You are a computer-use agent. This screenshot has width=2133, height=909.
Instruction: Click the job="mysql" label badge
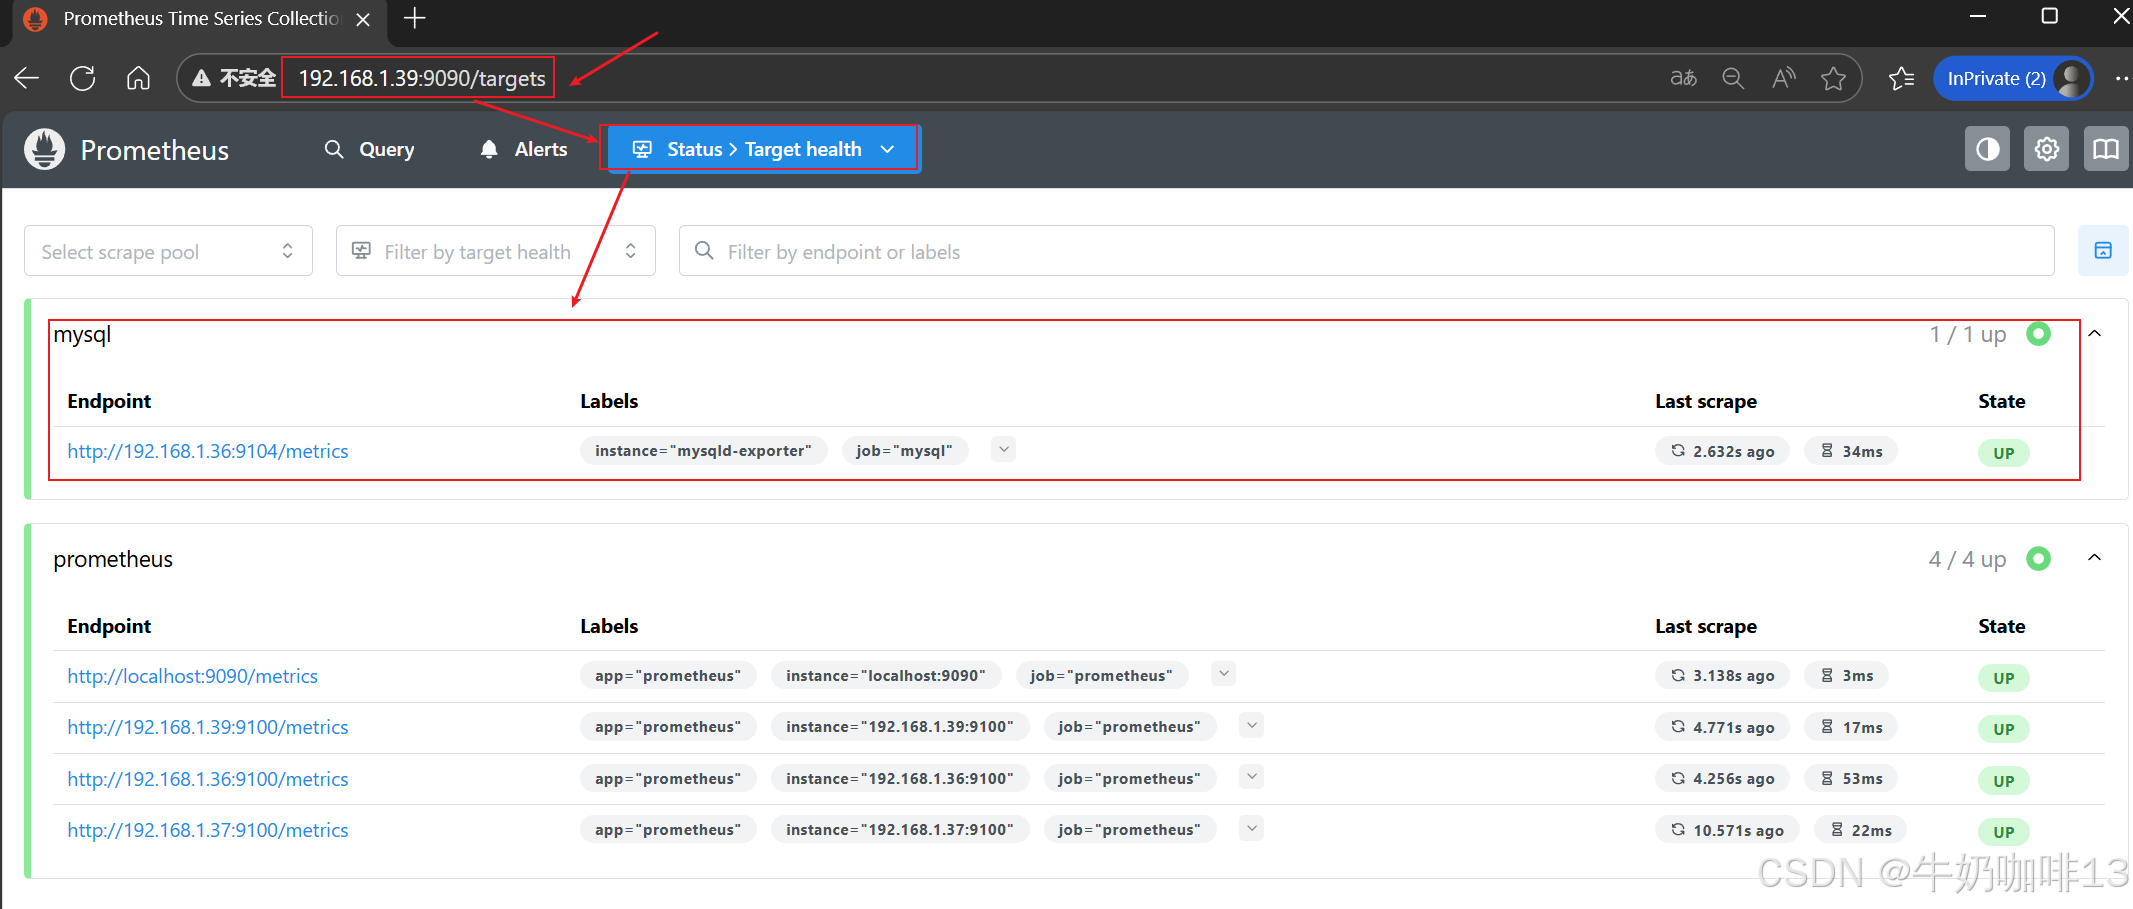coord(904,451)
